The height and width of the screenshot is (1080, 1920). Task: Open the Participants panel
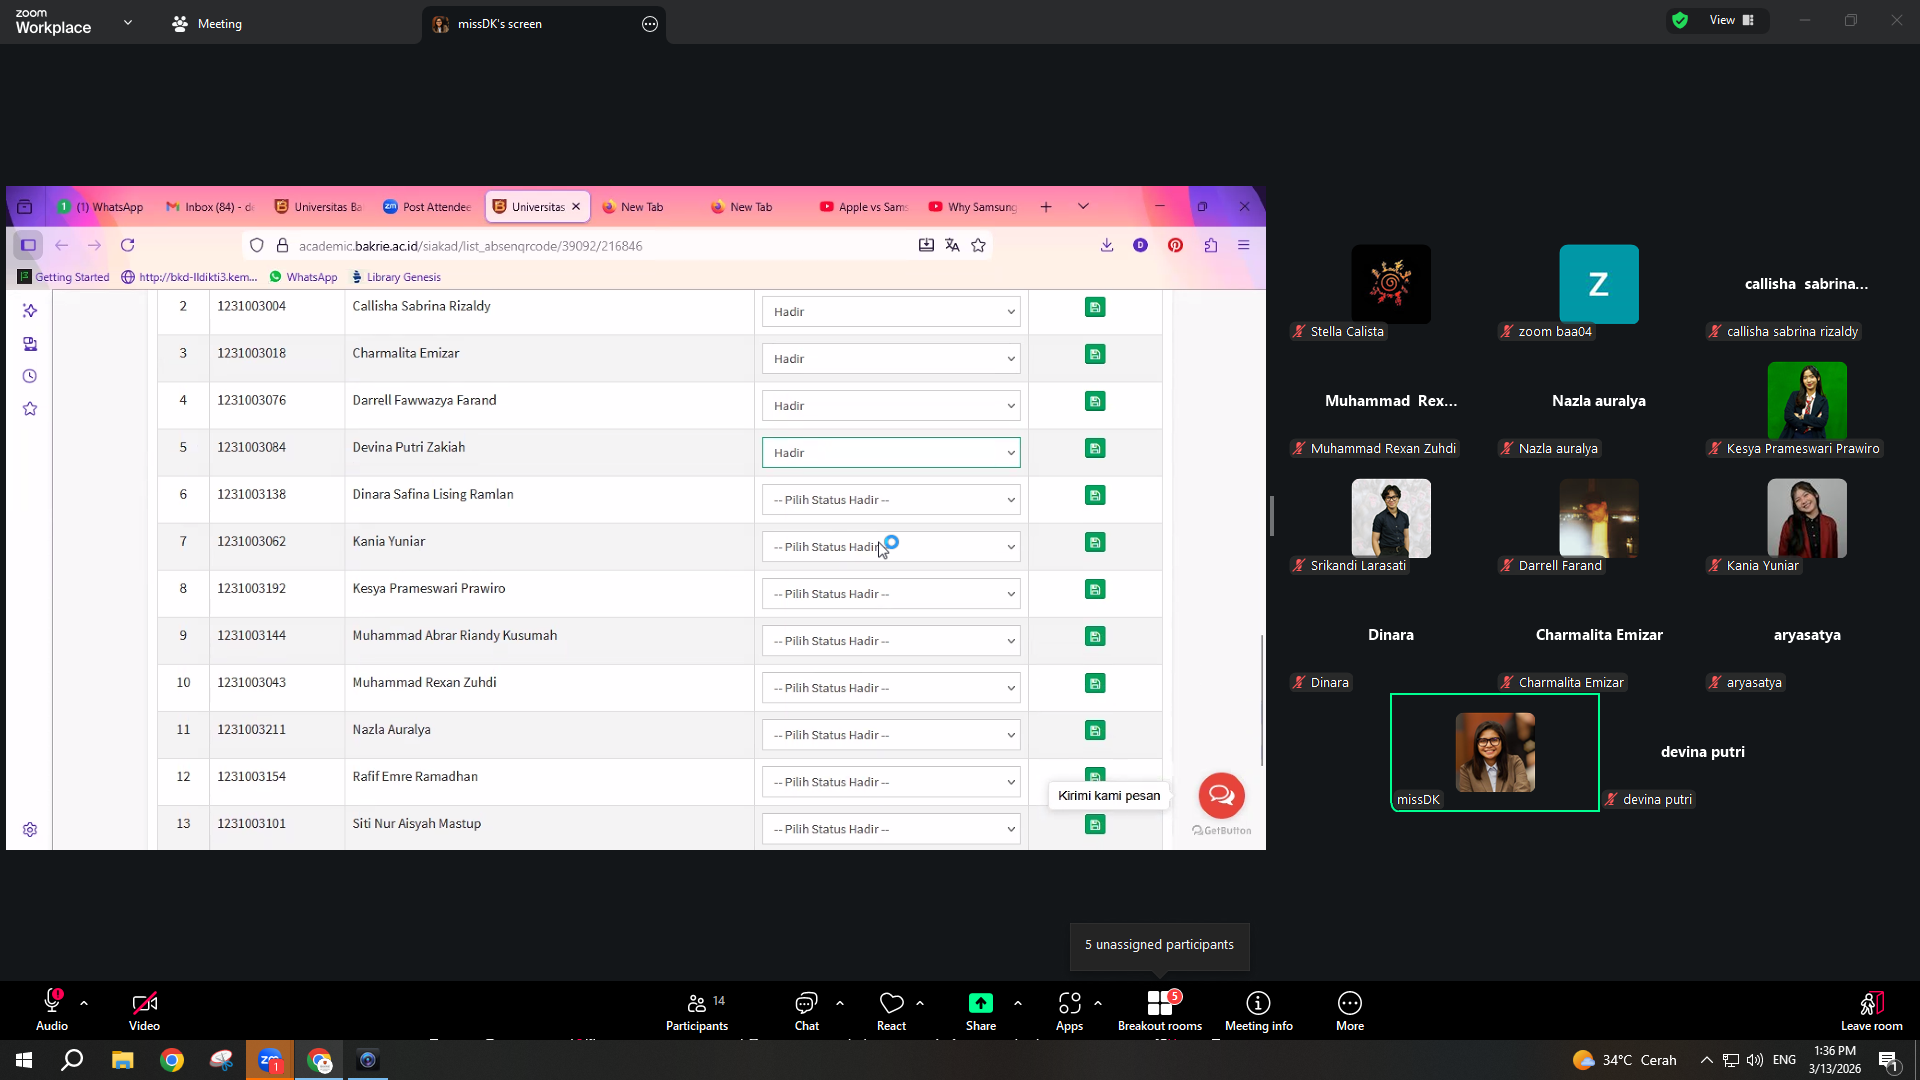(697, 1010)
